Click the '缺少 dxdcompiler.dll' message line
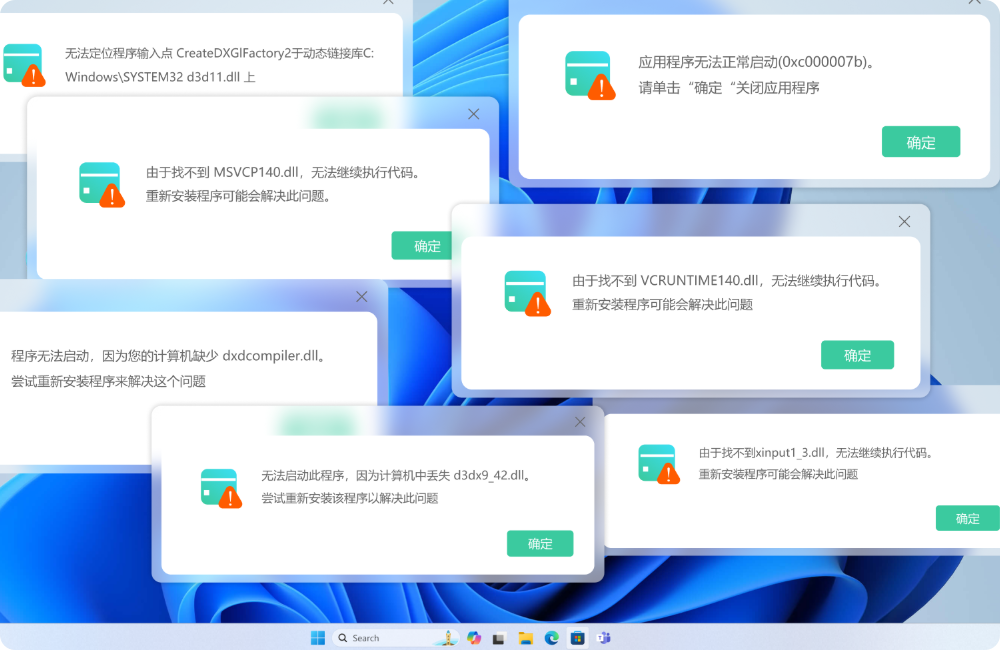The width and height of the screenshot is (1000, 650). coord(169,356)
